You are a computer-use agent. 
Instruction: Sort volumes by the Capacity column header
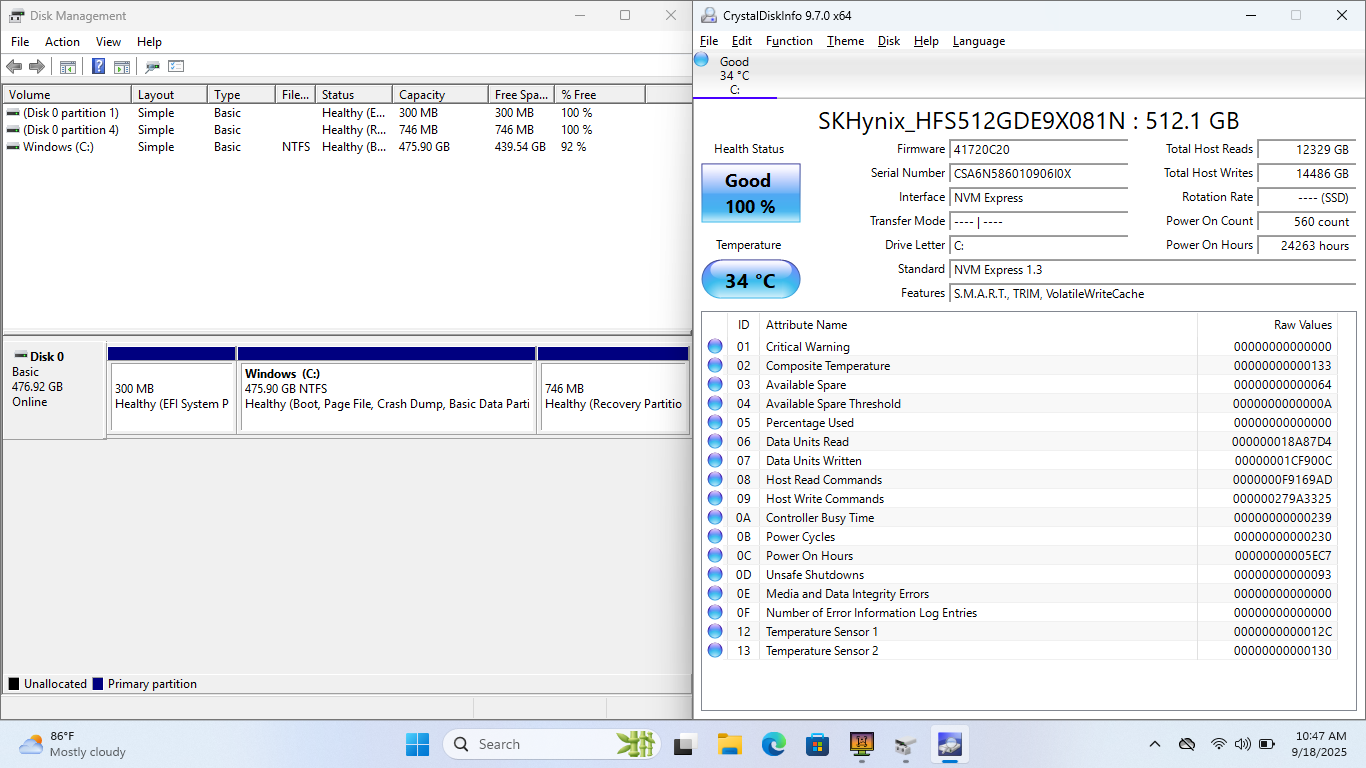(440, 95)
